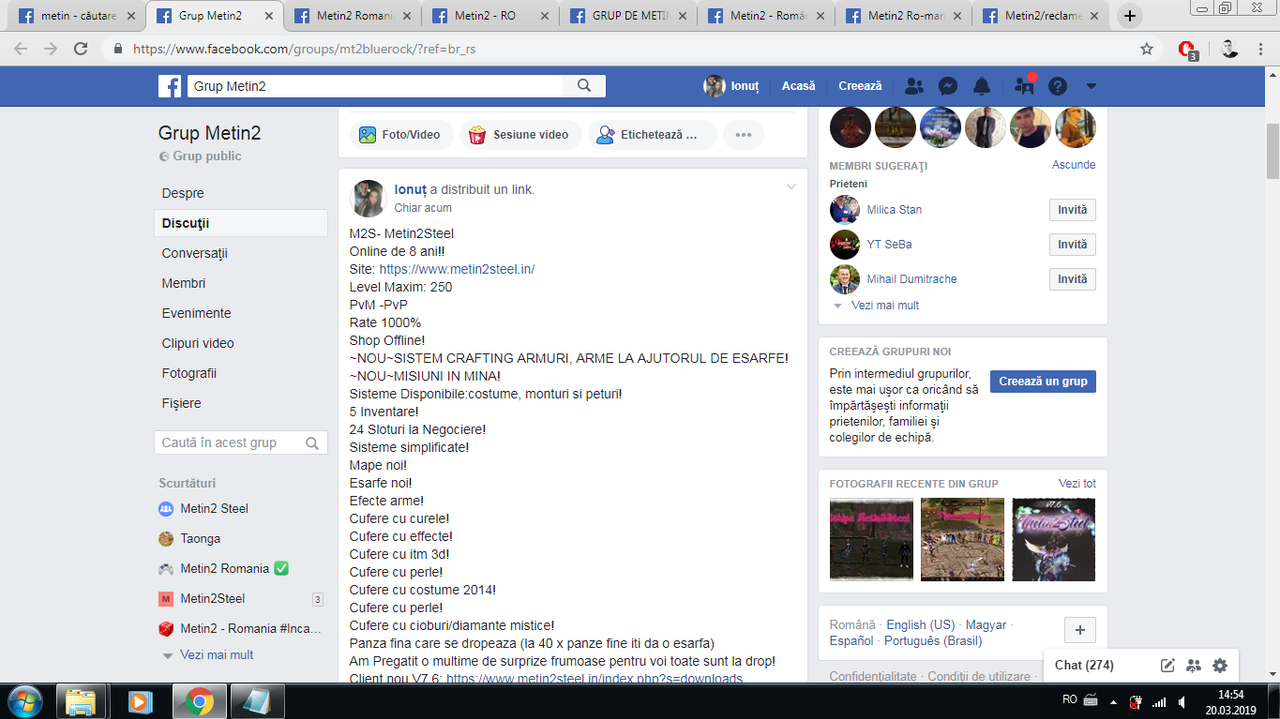Open the metin2steel.in site link in post
Viewport: 1280px width, 719px height.
pos(457,269)
